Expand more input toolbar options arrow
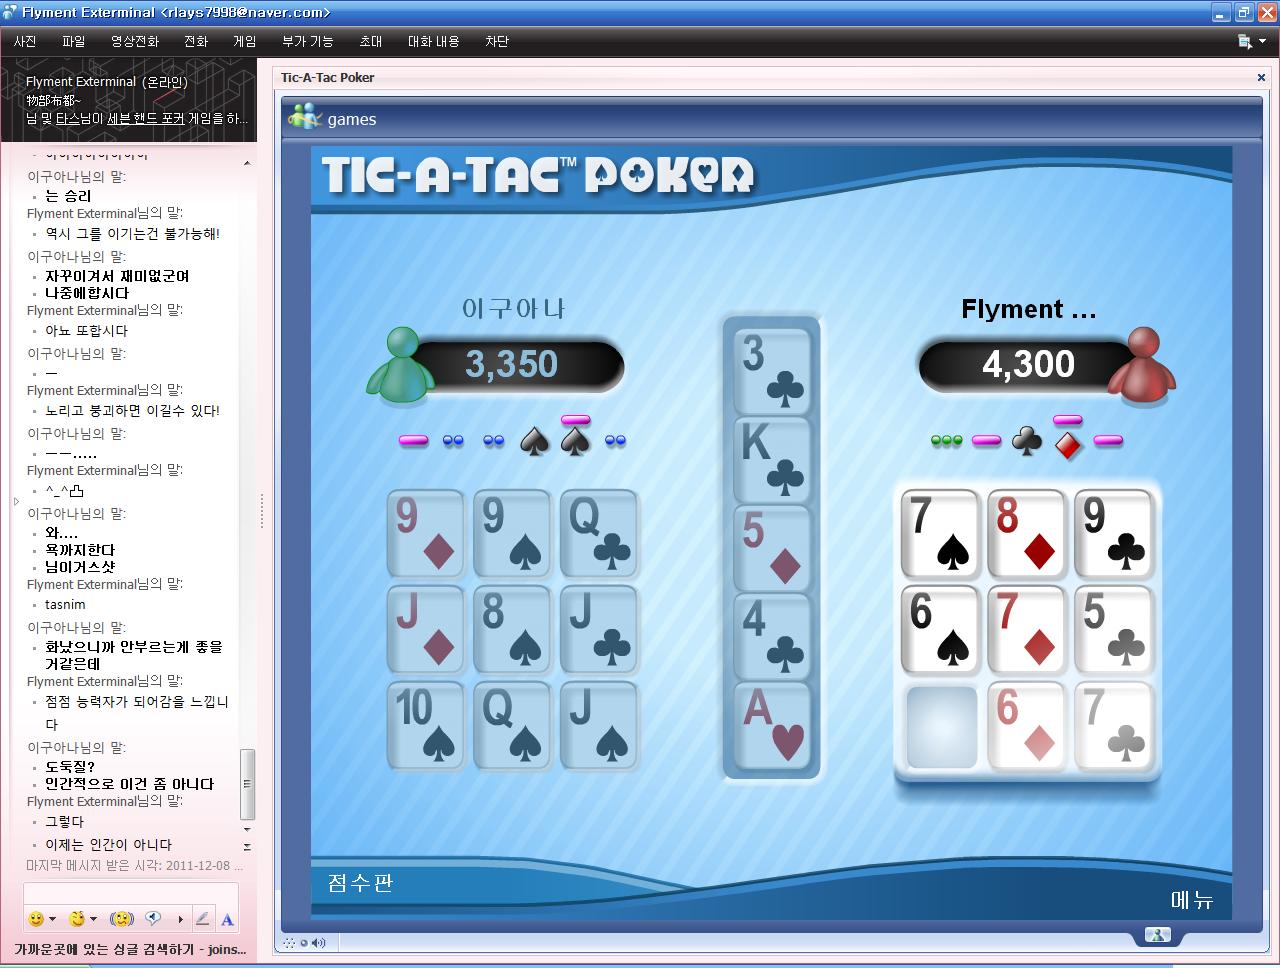Image resolution: width=1280 pixels, height=968 pixels. (180, 919)
